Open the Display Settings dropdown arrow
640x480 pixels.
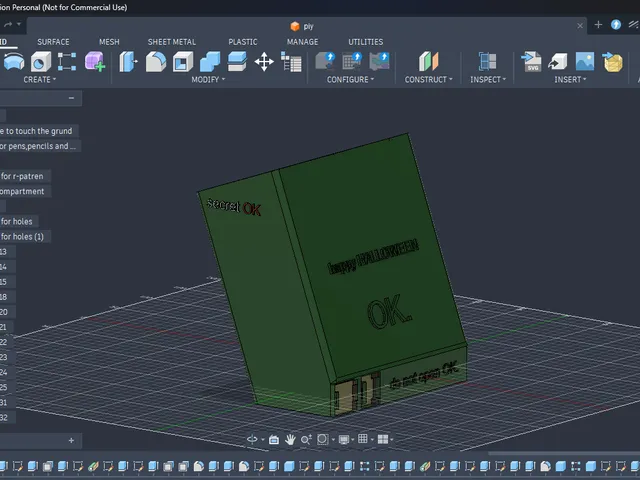coord(353,440)
